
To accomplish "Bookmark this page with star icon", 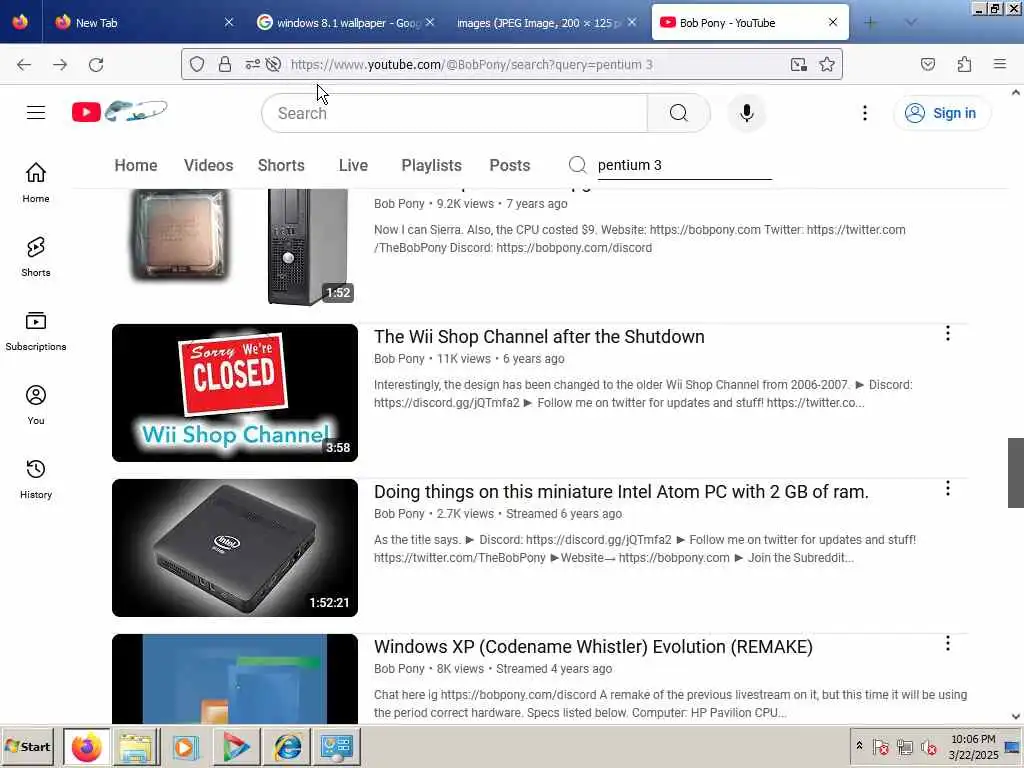I will [x=827, y=64].
